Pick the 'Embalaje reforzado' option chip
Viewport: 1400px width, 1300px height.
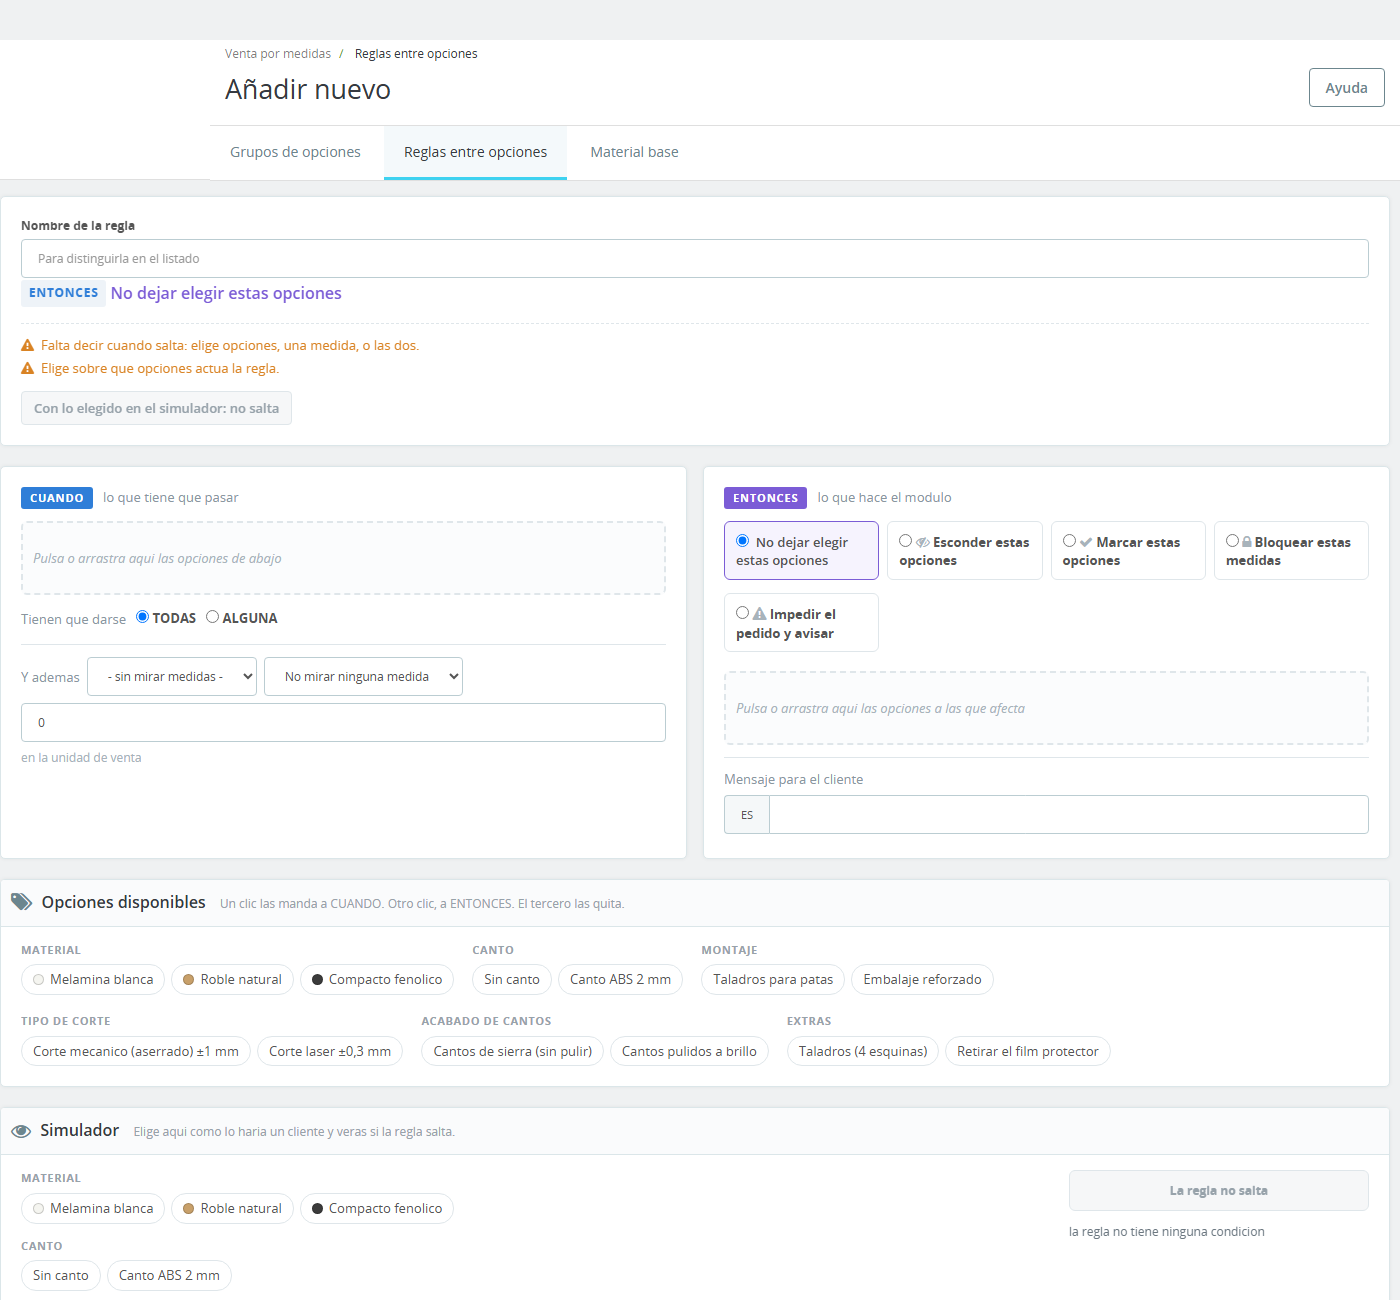coord(922,980)
